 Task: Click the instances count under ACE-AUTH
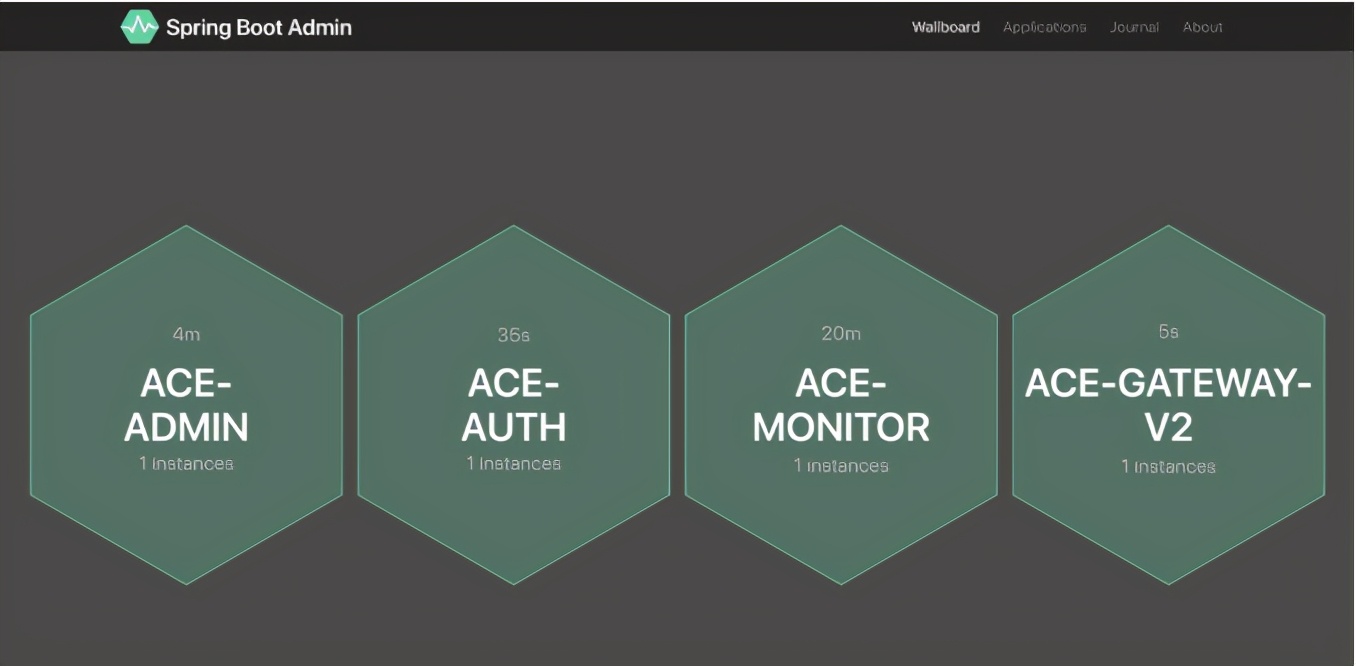tap(514, 464)
